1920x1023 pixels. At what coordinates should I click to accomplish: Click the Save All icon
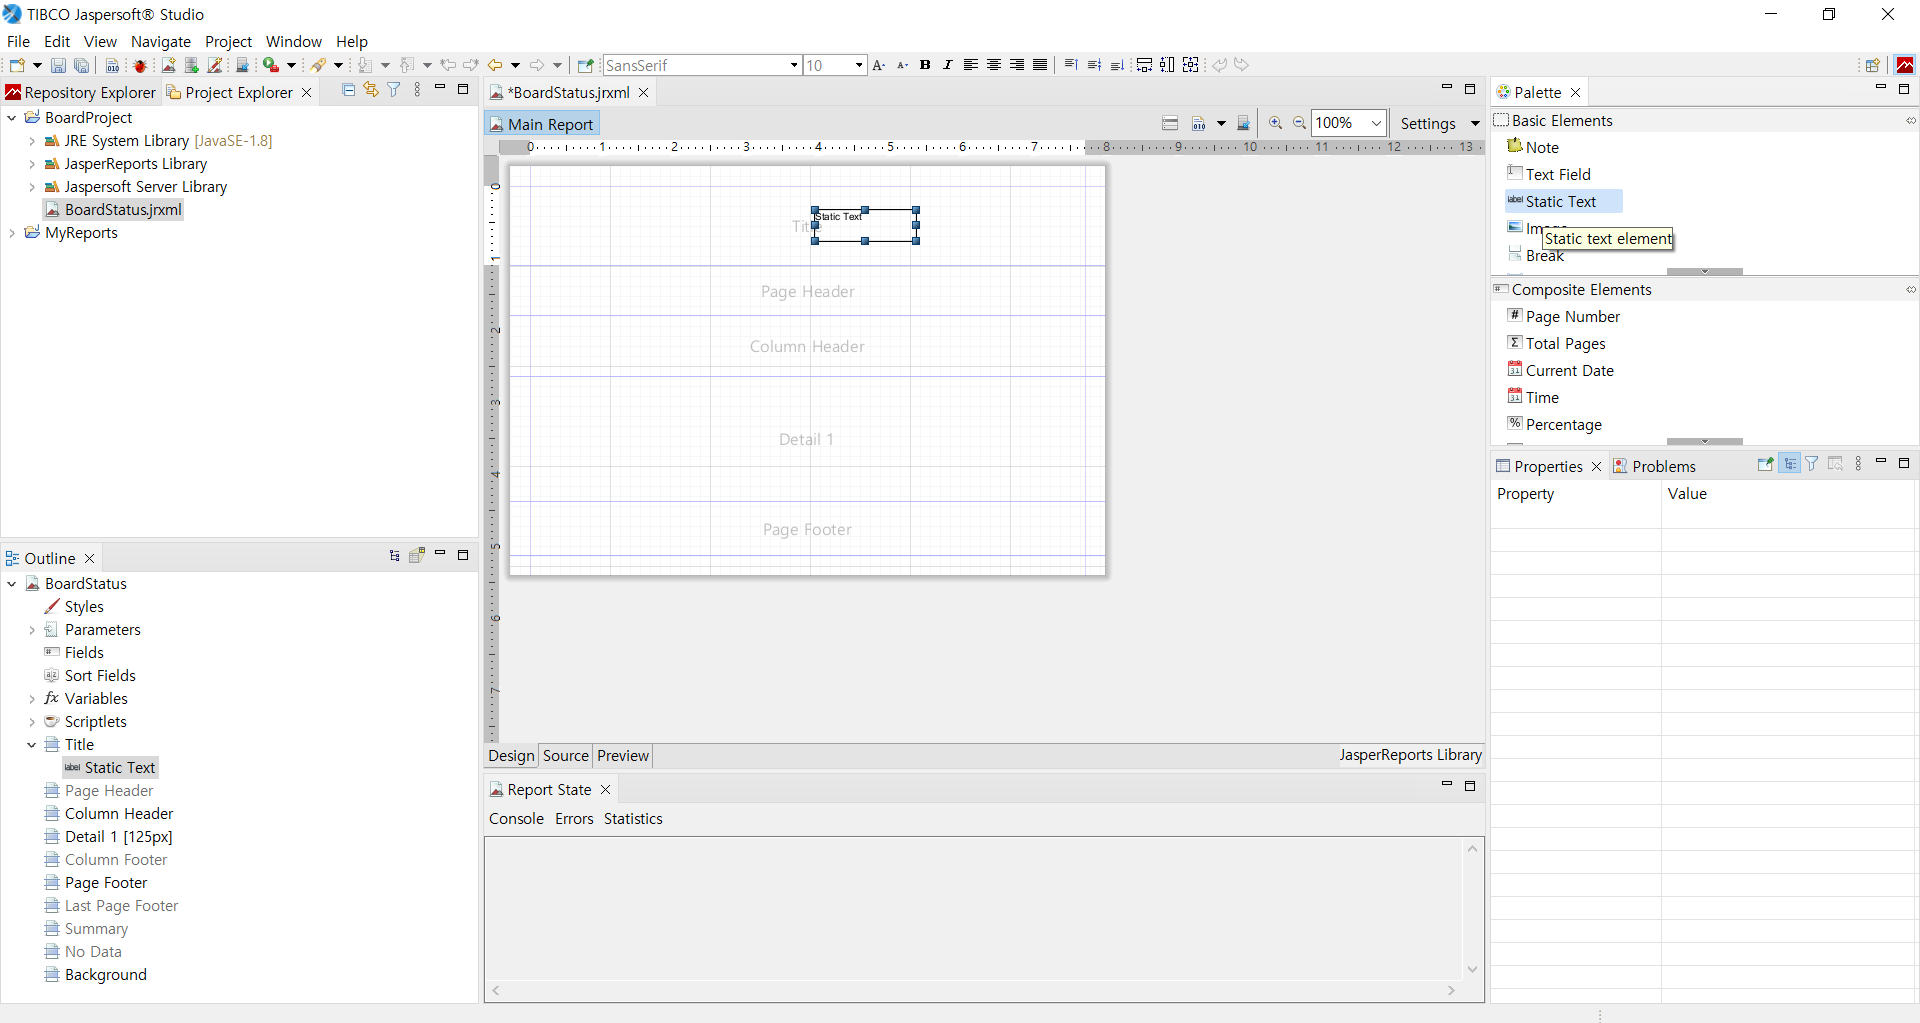coord(82,65)
